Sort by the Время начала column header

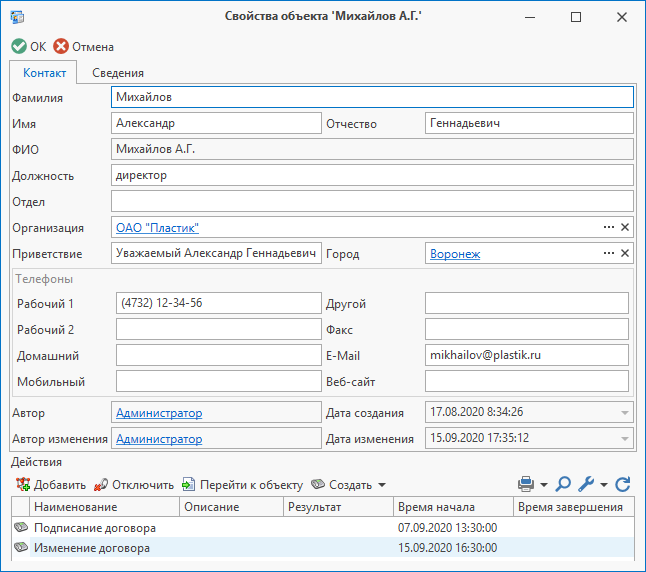(x=453, y=506)
